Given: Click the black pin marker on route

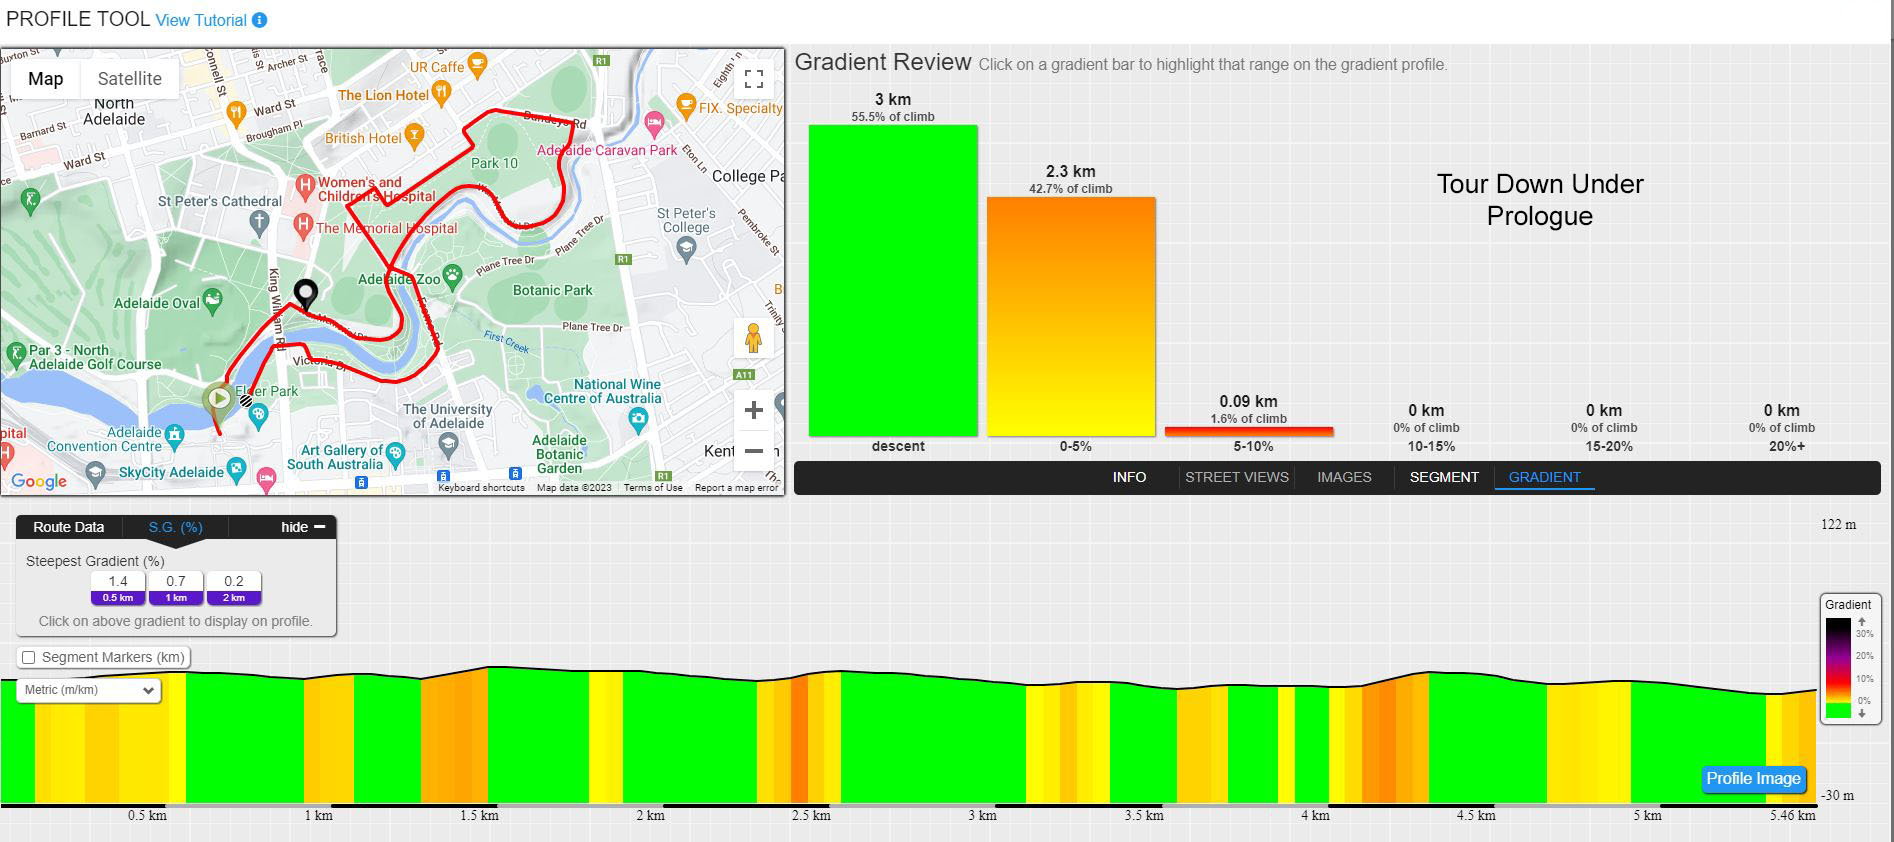Looking at the screenshot, I should [x=306, y=294].
